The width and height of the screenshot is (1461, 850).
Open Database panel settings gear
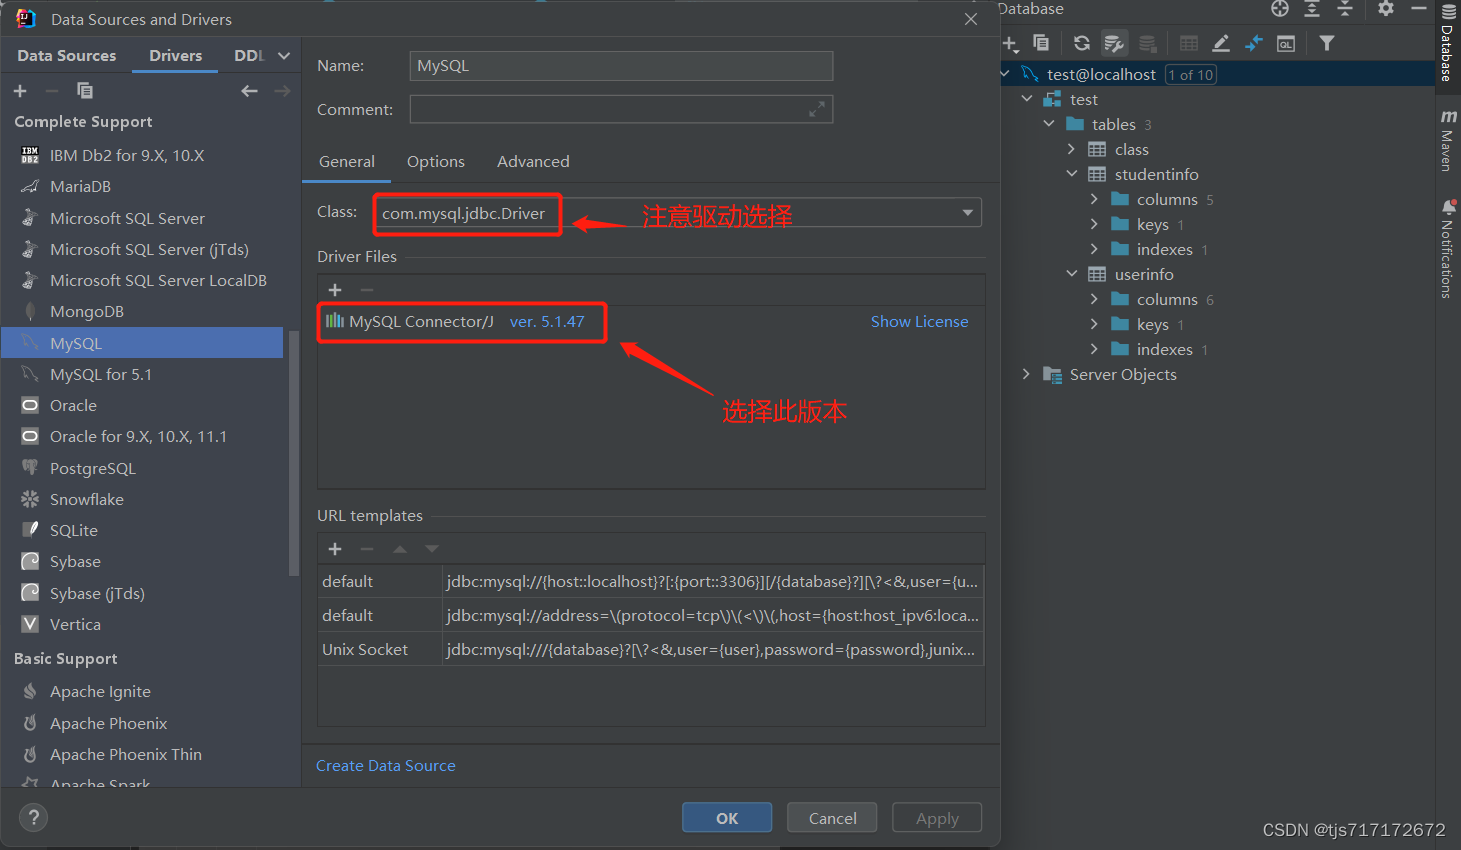[1385, 9]
